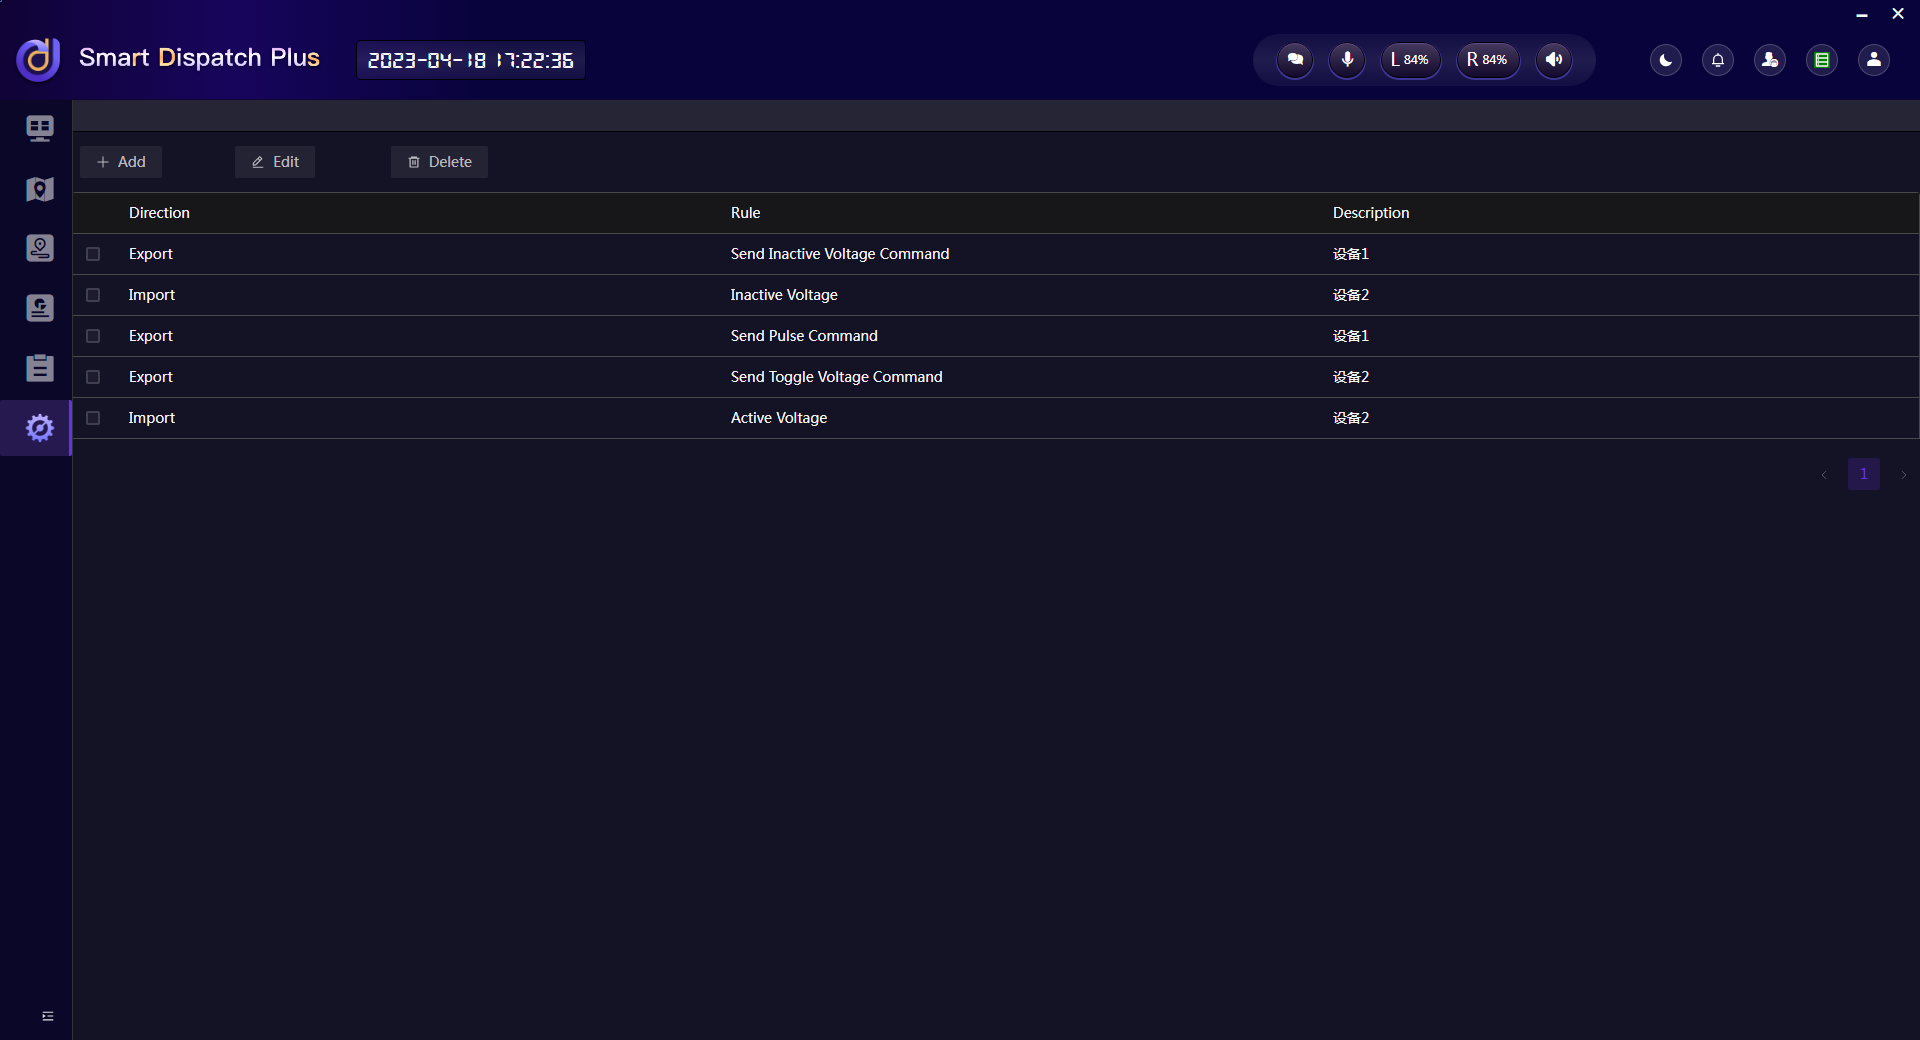This screenshot has height=1040, width=1920.
Task: Enable dark mode with the moon icon
Action: [x=1665, y=60]
